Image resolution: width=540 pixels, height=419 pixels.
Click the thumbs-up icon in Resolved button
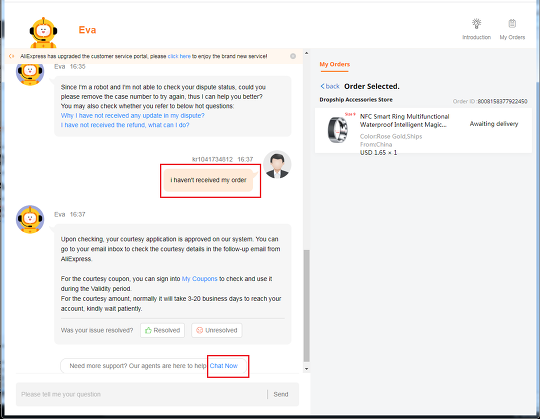[x=148, y=330]
